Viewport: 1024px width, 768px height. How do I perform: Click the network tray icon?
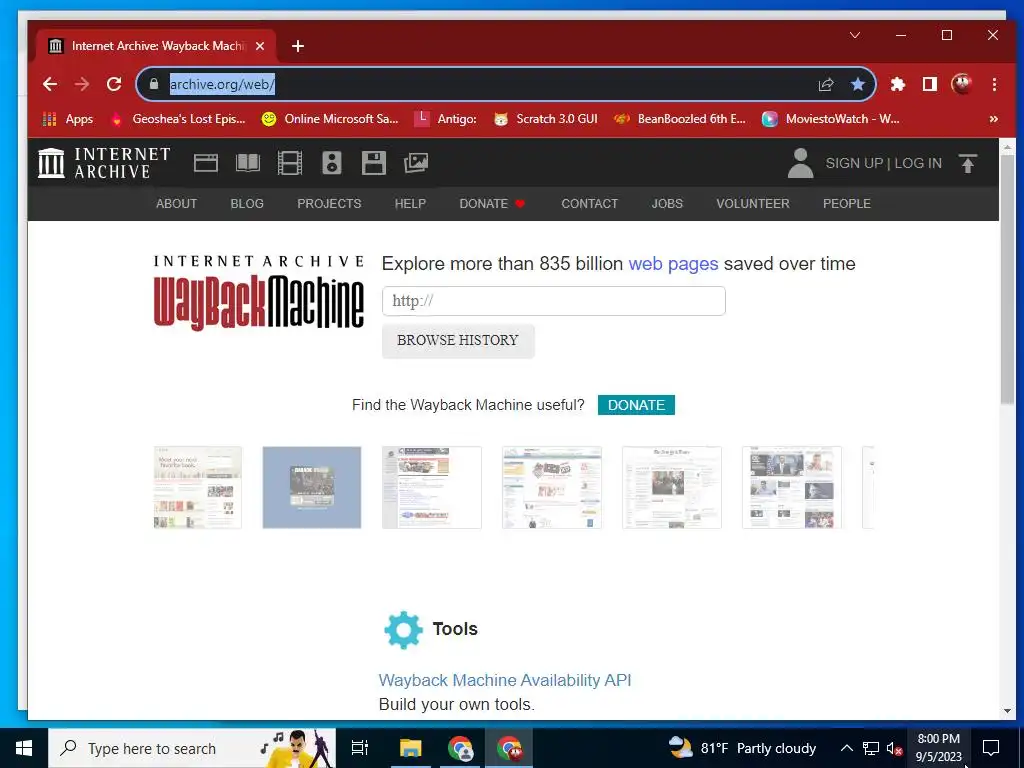(x=871, y=748)
